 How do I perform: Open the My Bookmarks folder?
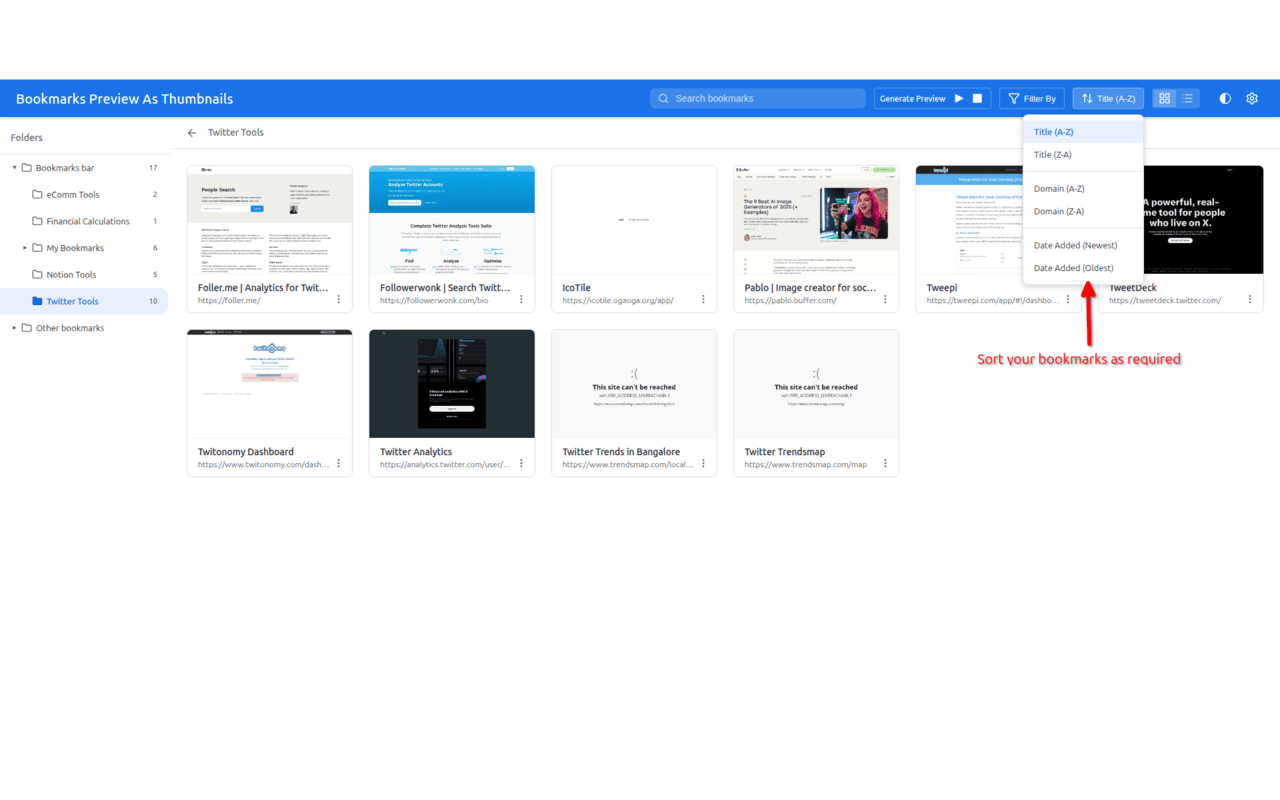pos(84,248)
